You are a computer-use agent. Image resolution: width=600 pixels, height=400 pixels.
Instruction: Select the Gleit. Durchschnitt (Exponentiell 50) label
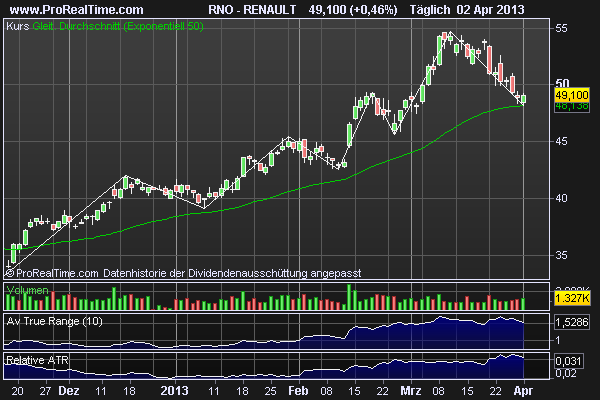click(118, 26)
